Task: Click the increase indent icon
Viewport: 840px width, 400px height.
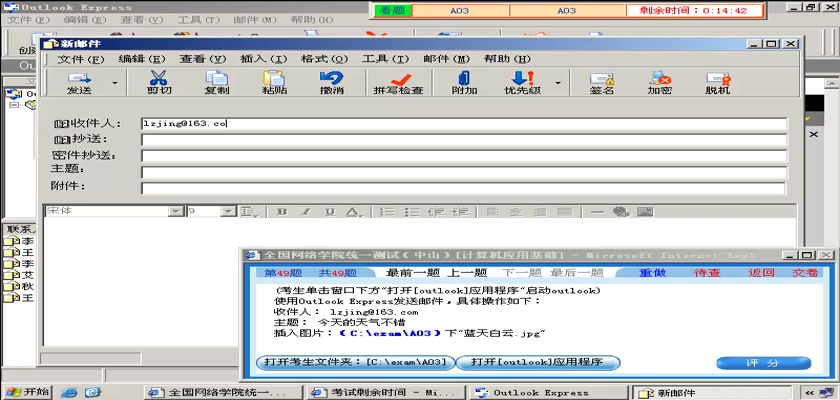Action: [x=460, y=212]
